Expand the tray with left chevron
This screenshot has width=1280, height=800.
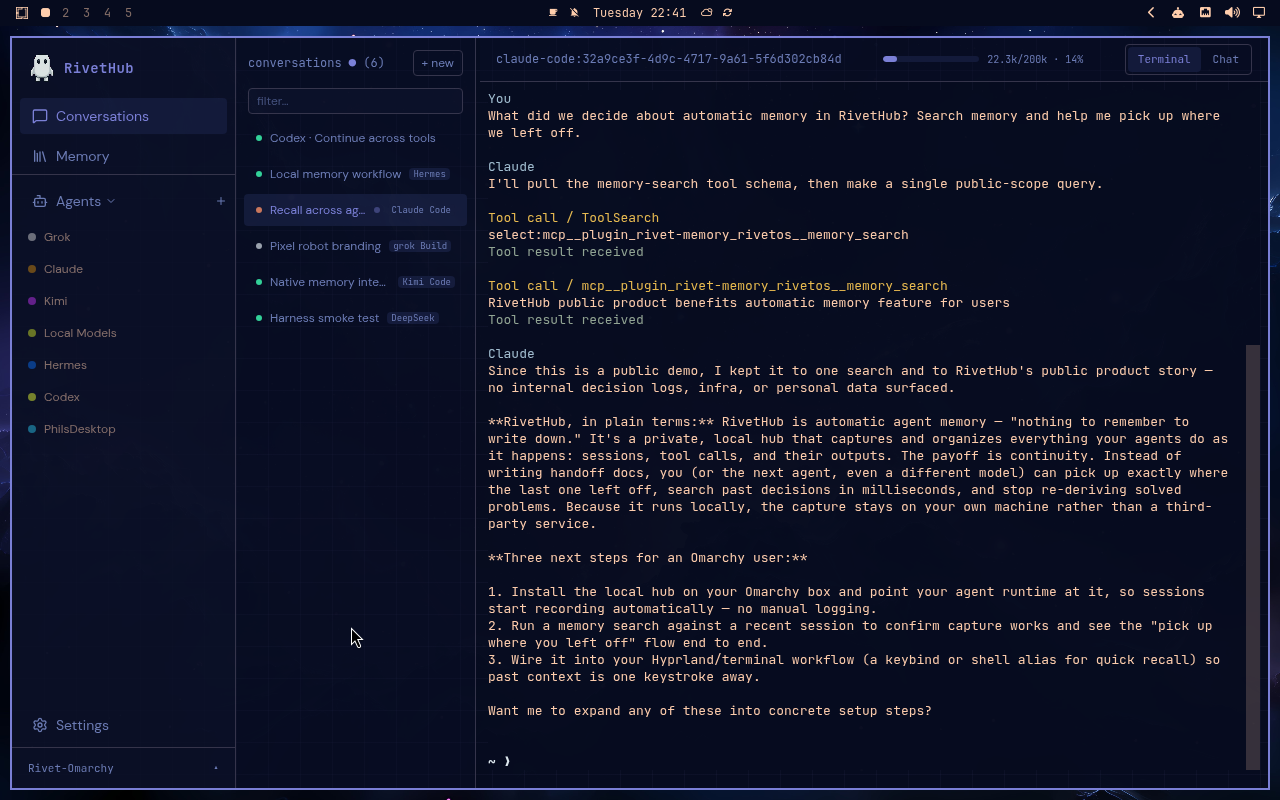coord(1151,13)
